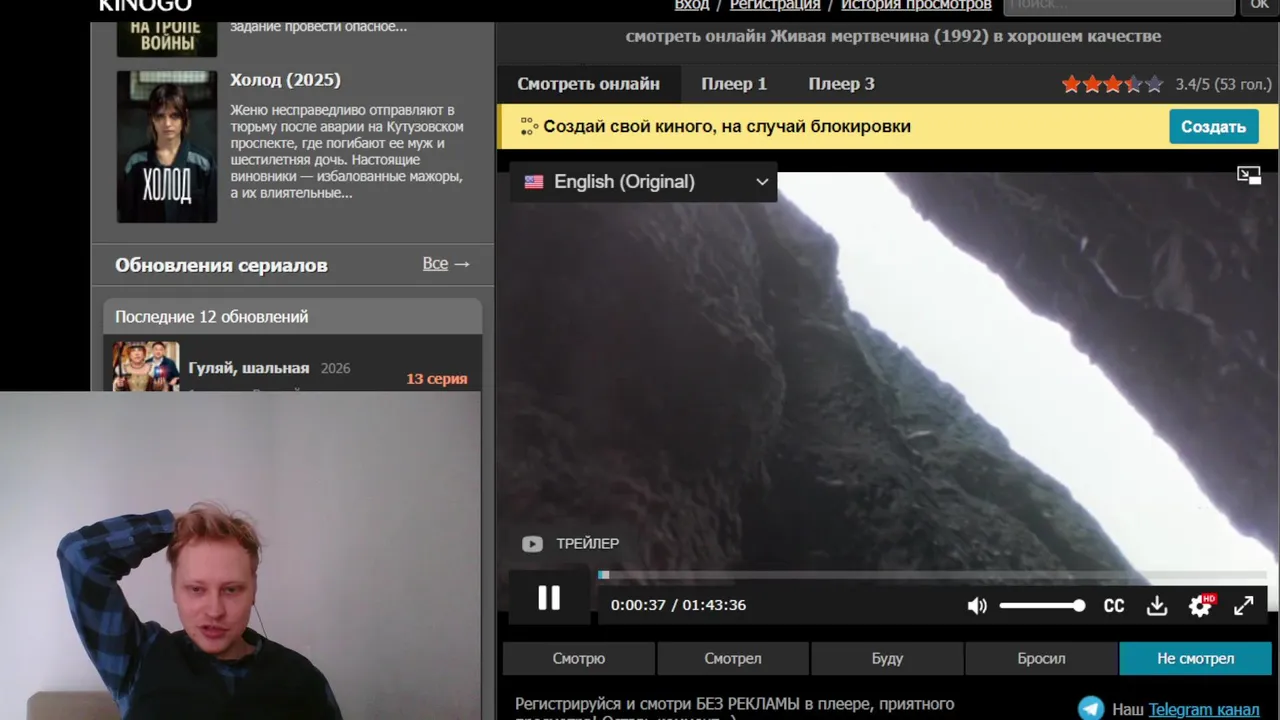Viewport: 1280px width, 720px height.
Task: Click the site search input field
Action: 1119,6
